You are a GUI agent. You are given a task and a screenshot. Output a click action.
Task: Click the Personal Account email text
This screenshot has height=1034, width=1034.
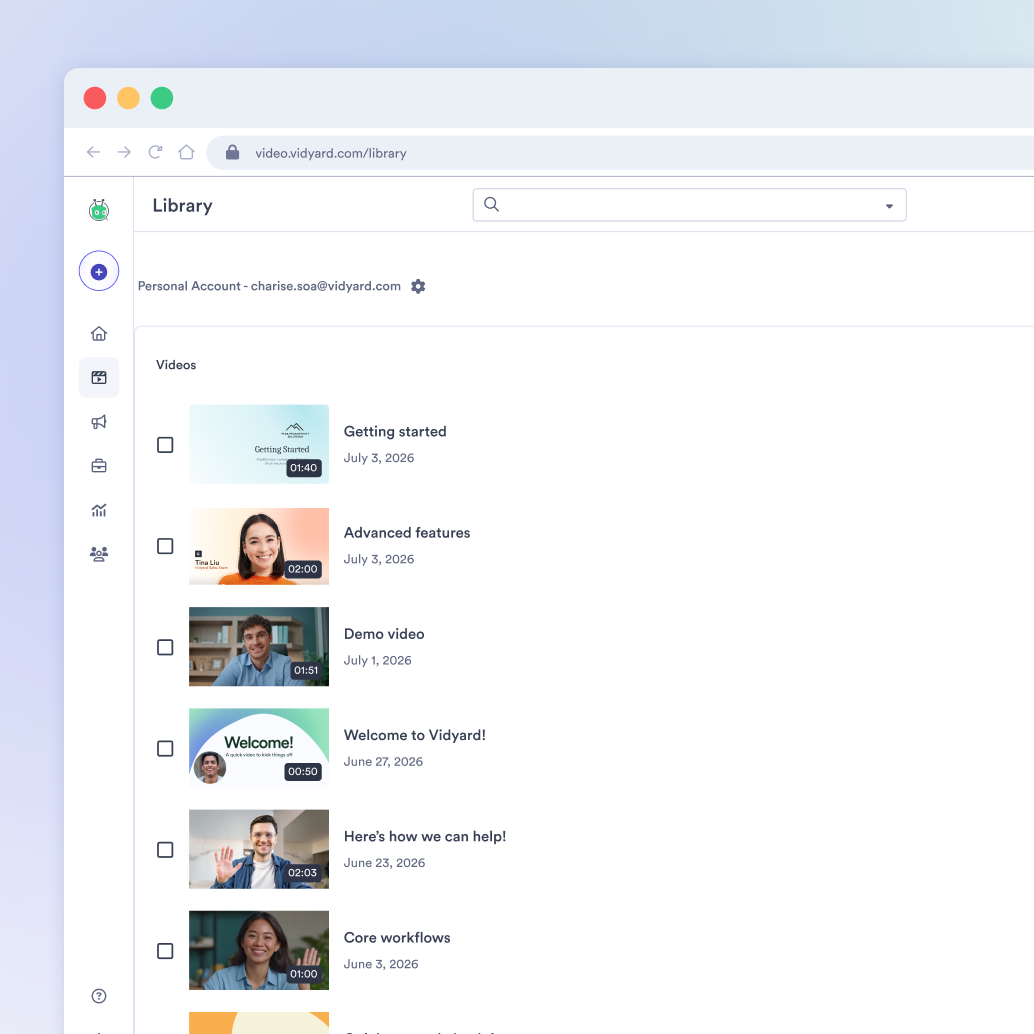coord(269,286)
